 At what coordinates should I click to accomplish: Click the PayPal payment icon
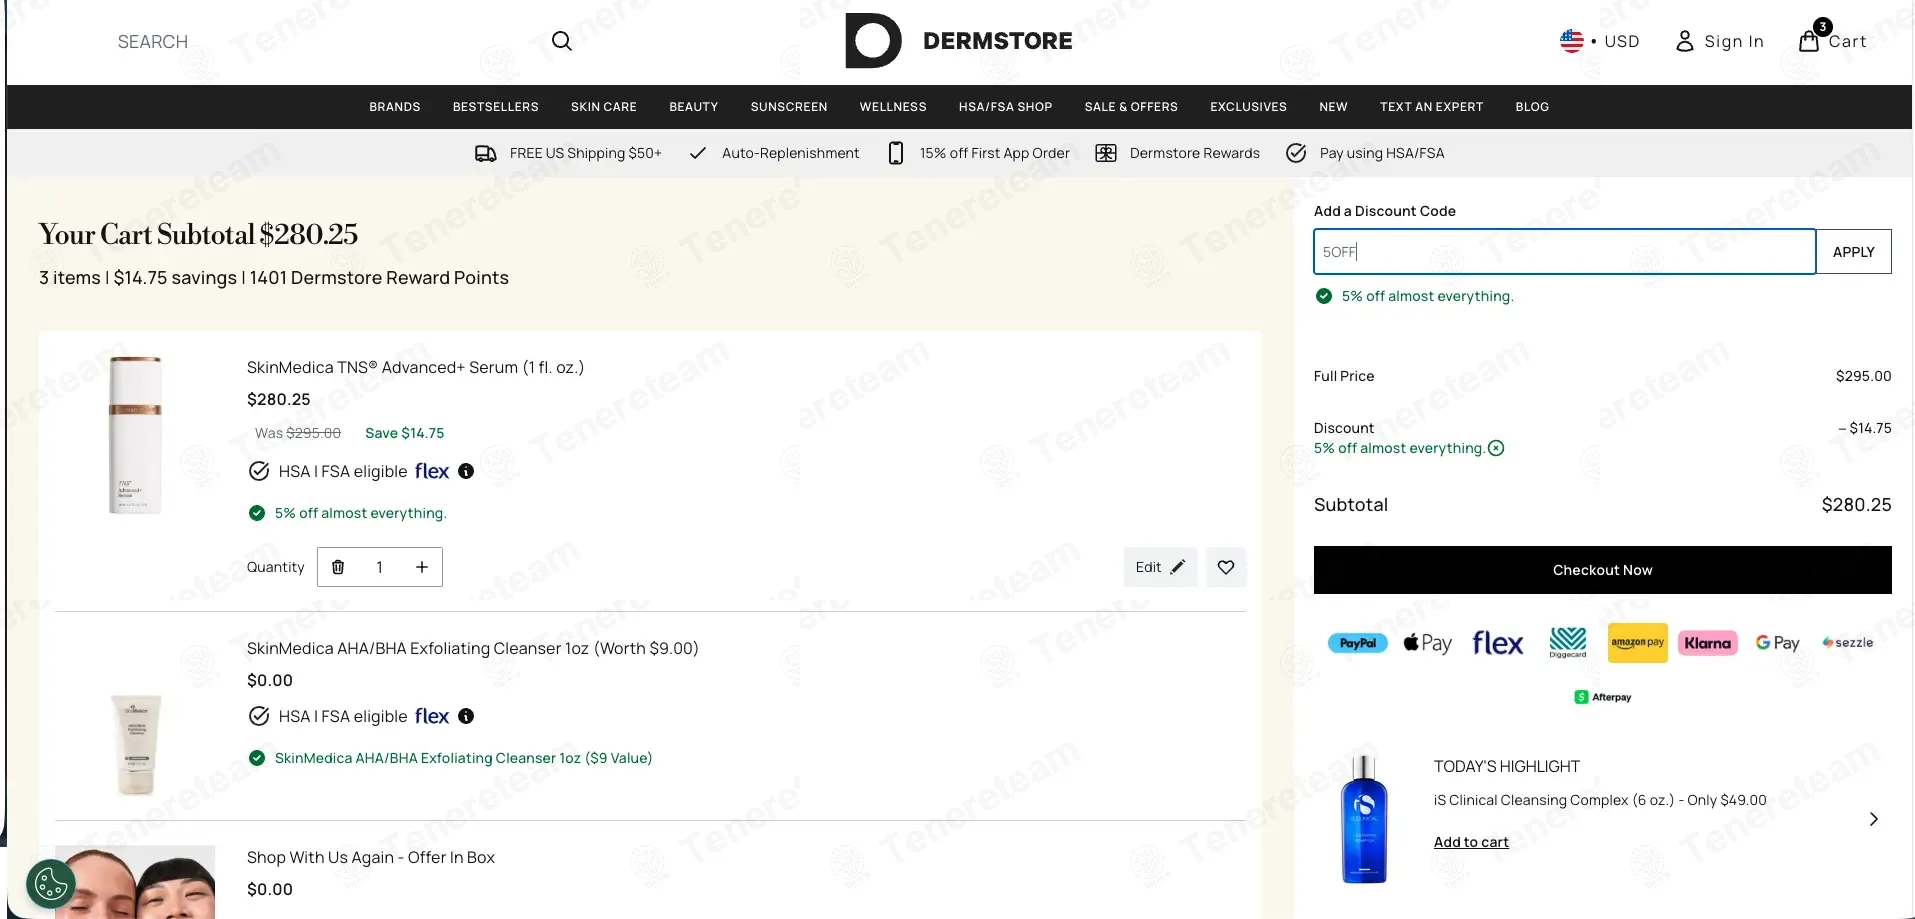click(x=1358, y=643)
